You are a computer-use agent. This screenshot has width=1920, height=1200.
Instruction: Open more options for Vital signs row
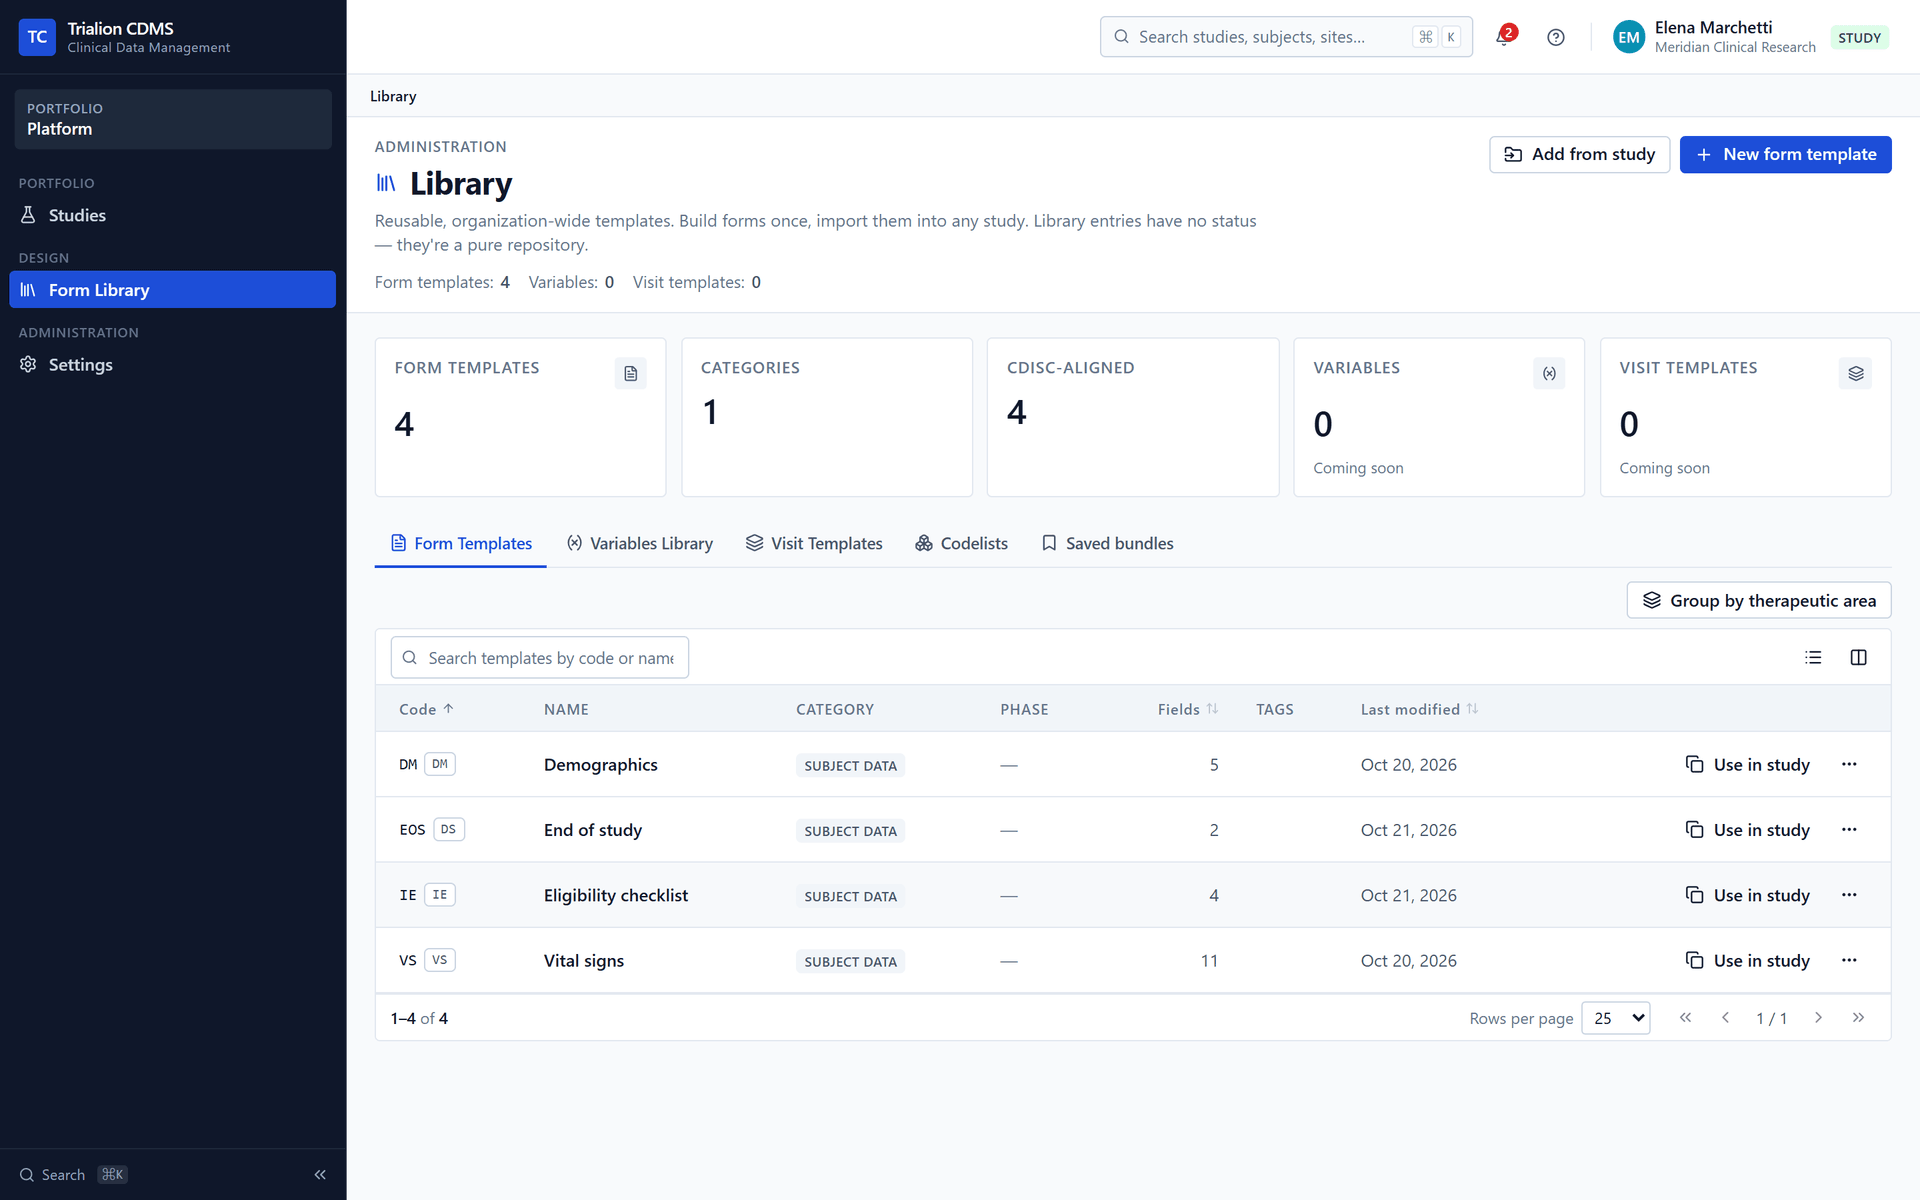coord(1849,960)
